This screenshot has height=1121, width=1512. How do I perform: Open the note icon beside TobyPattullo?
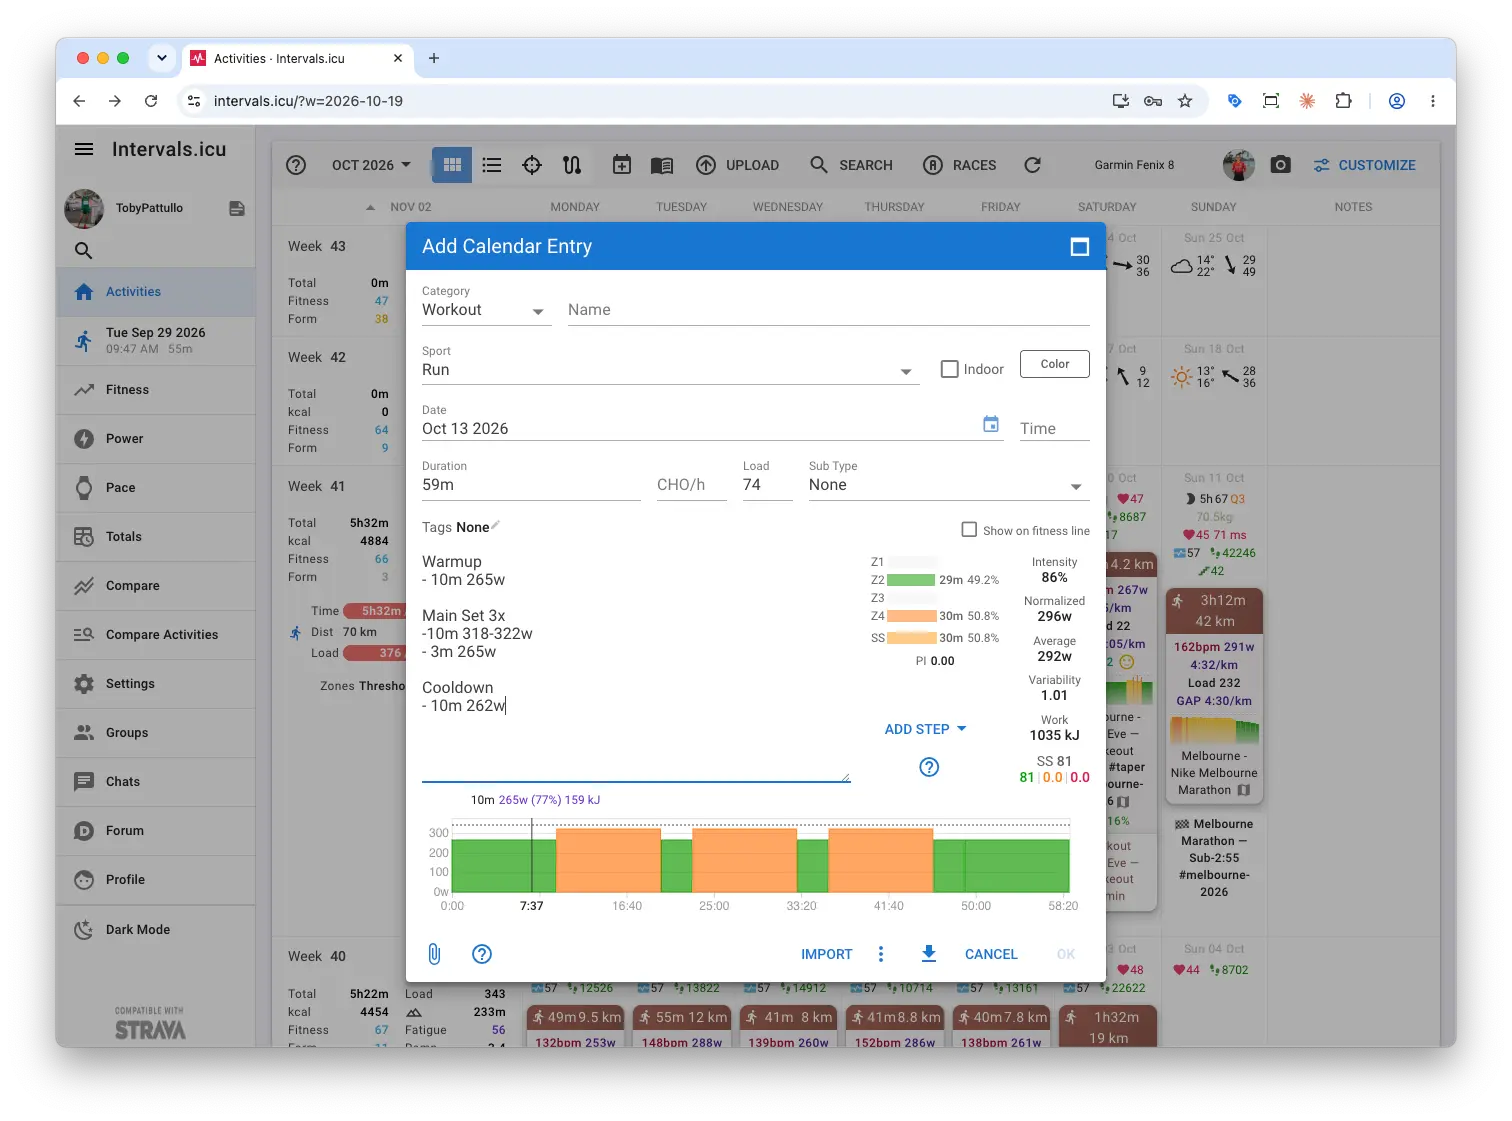237,208
